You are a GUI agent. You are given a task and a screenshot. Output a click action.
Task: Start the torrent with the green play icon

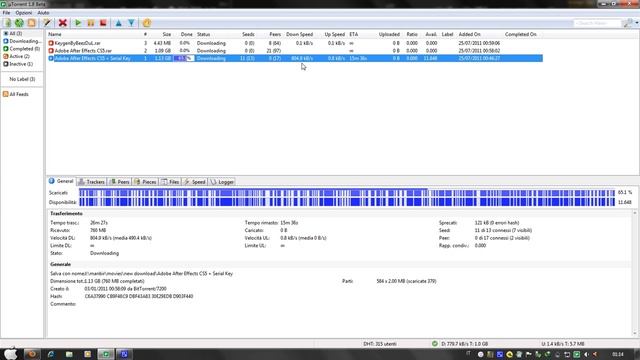tap(78, 23)
